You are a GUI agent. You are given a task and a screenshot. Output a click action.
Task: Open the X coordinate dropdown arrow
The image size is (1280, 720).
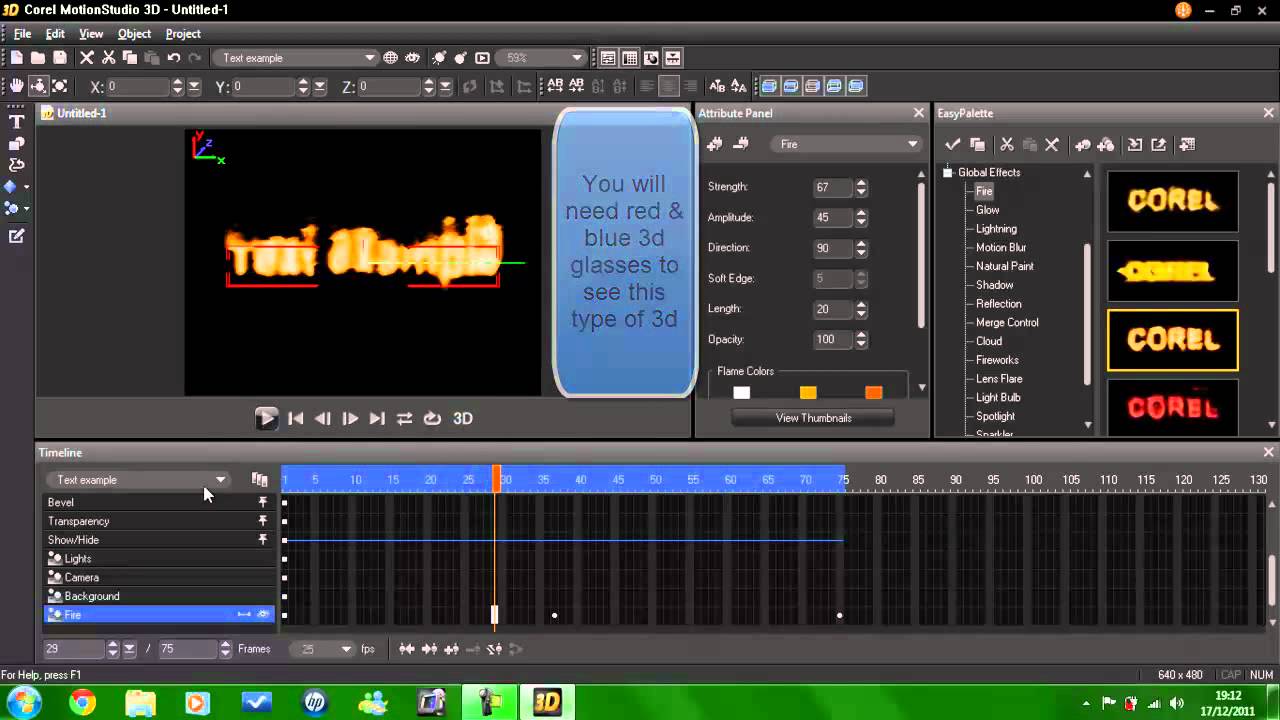pos(194,87)
